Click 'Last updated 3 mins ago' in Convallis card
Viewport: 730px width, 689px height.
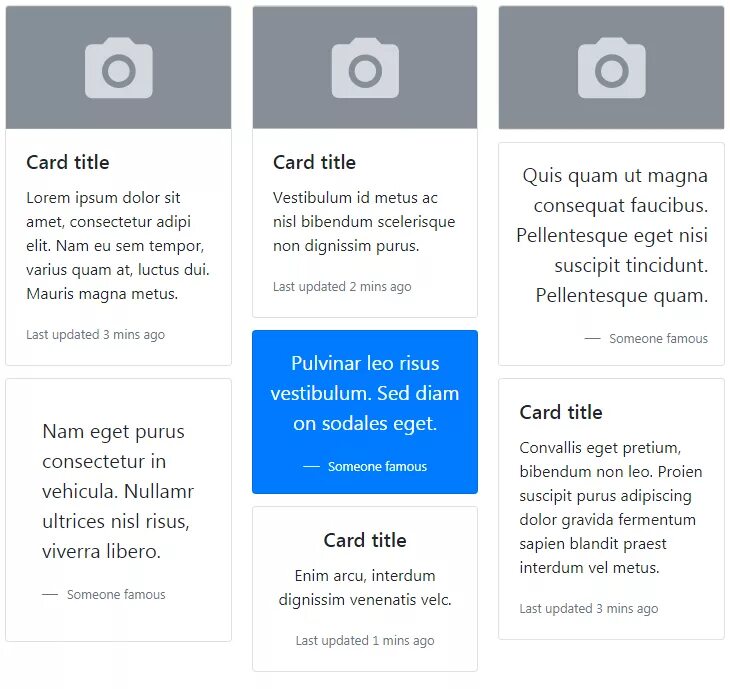(x=589, y=608)
